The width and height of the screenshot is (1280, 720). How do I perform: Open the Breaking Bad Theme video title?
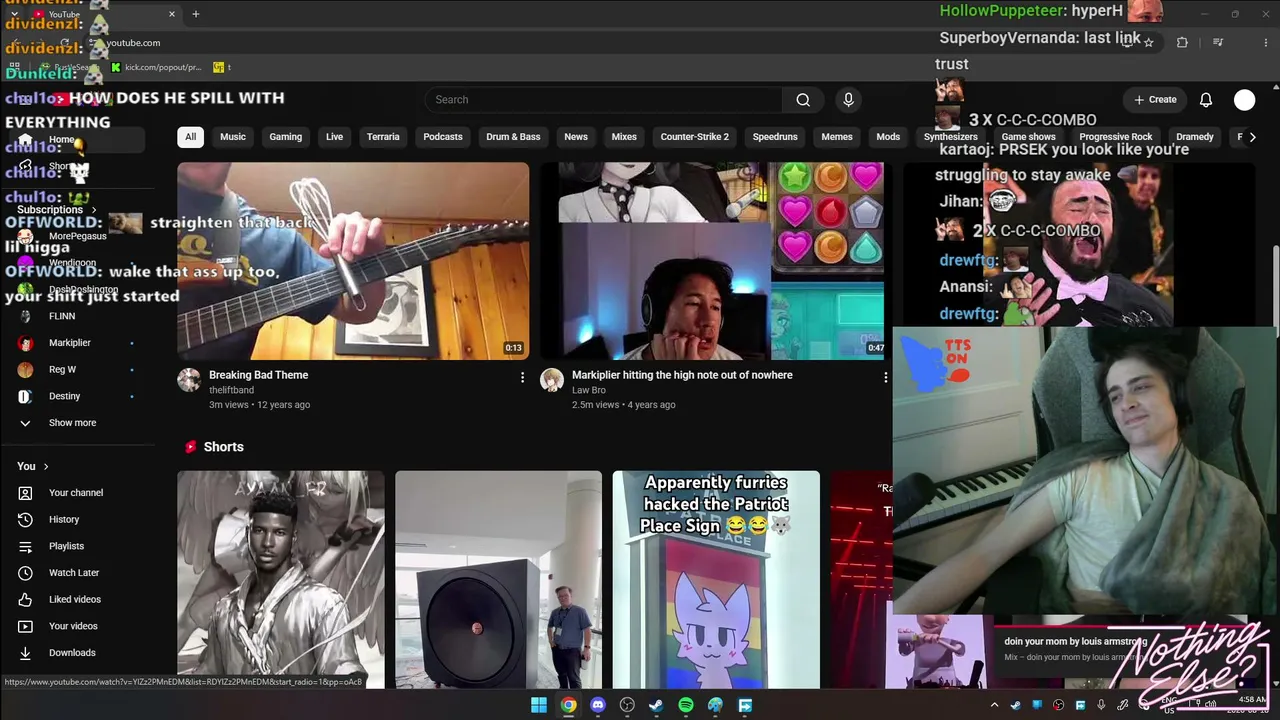click(x=258, y=375)
